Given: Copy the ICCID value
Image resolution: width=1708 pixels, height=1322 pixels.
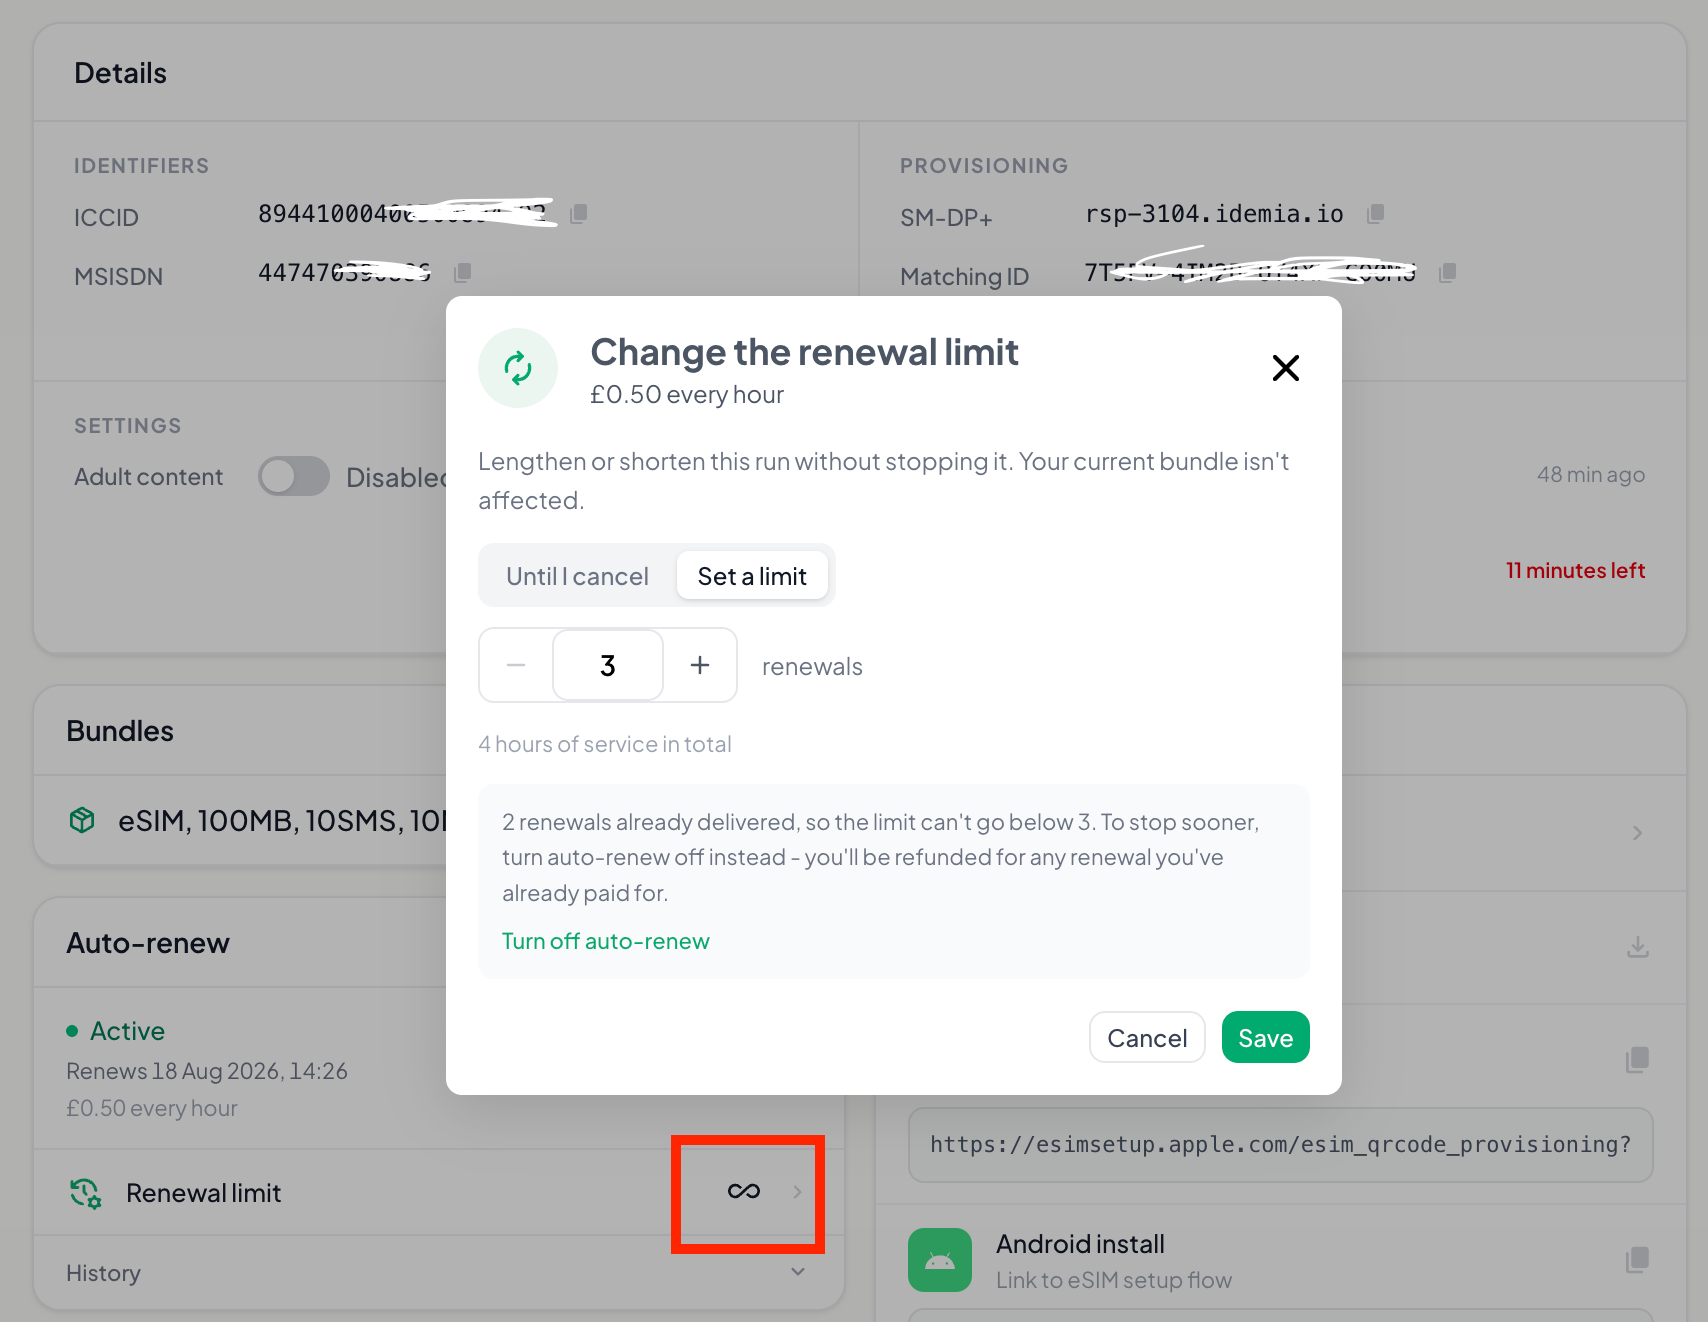Looking at the screenshot, I should pyautogui.click(x=578, y=214).
